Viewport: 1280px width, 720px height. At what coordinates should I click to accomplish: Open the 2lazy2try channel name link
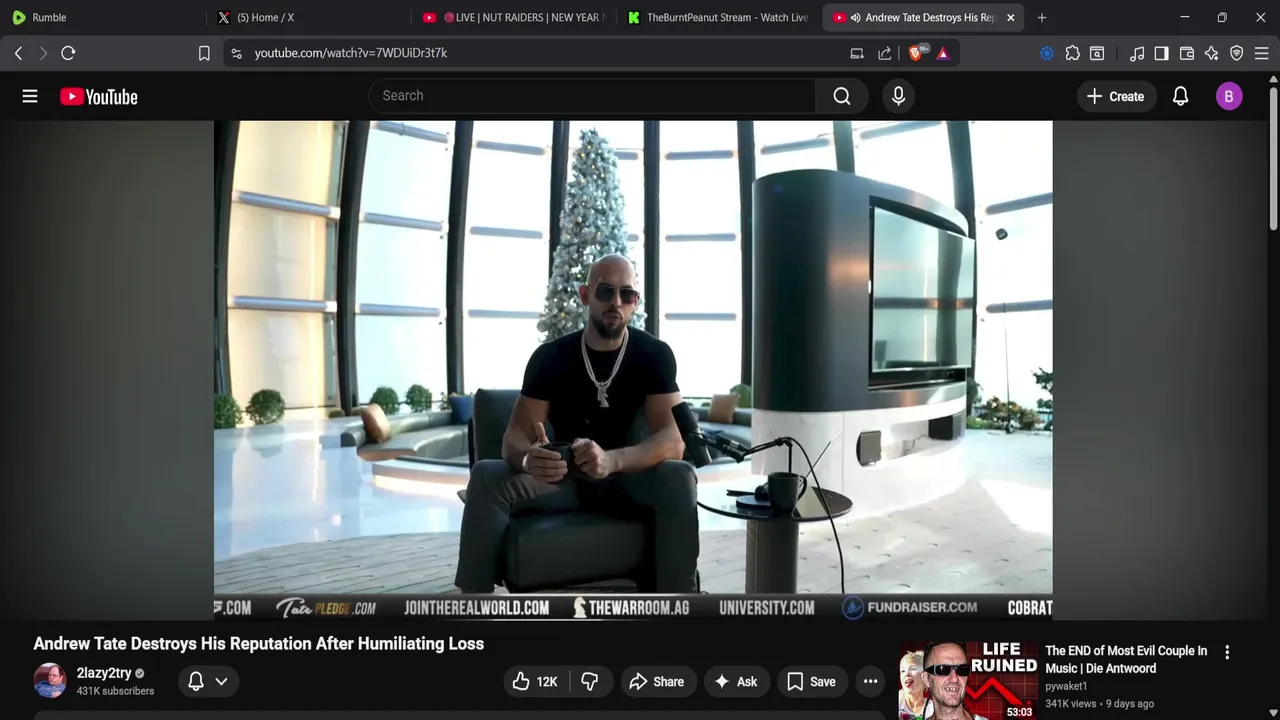(x=104, y=673)
